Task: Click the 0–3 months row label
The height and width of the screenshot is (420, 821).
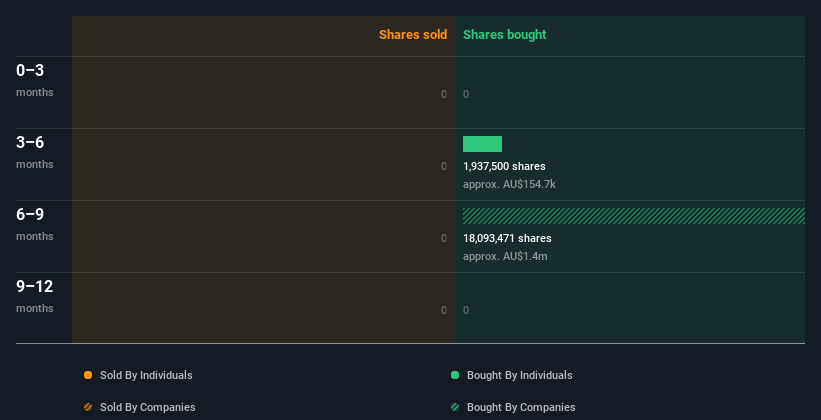Action: click(x=35, y=80)
